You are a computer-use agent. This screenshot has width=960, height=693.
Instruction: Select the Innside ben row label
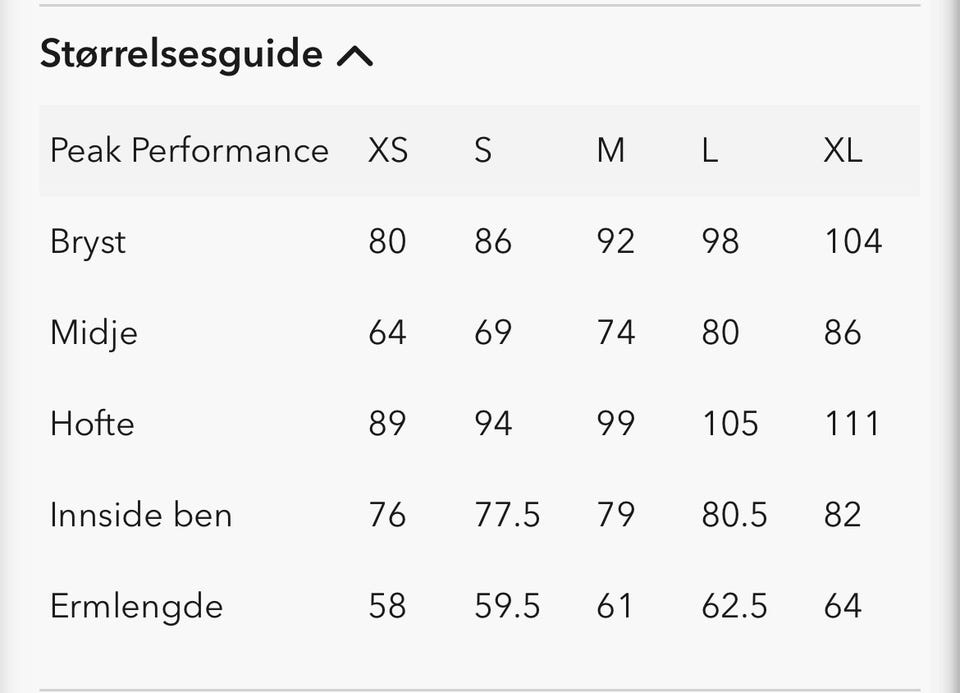pos(141,515)
